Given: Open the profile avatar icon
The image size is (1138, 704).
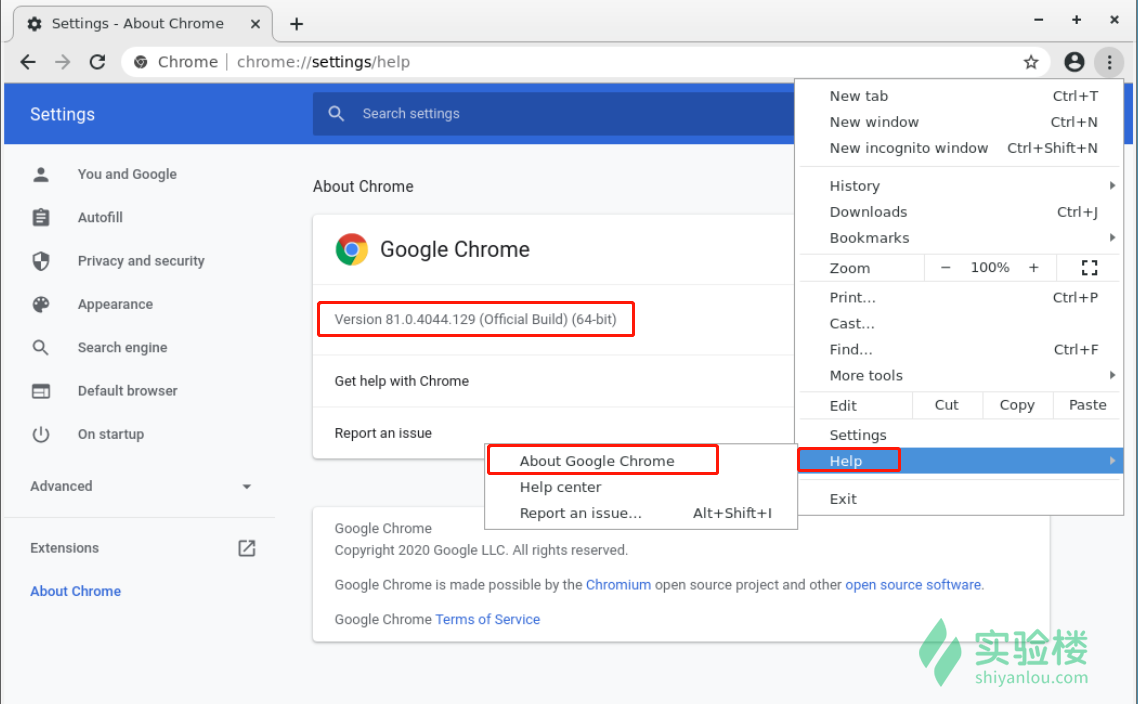Looking at the screenshot, I should (x=1074, y=62).
